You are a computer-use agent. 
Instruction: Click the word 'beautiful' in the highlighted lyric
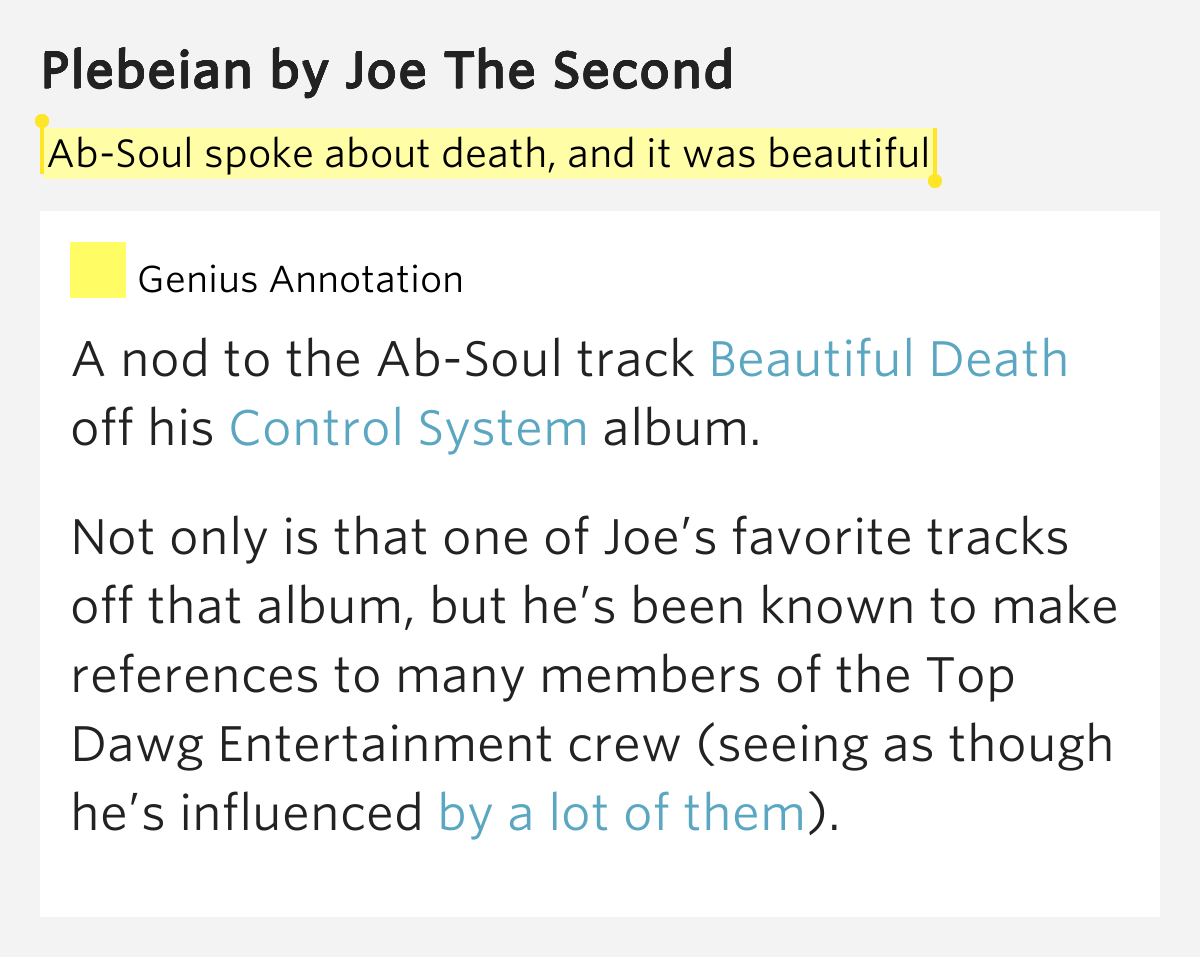849,154
